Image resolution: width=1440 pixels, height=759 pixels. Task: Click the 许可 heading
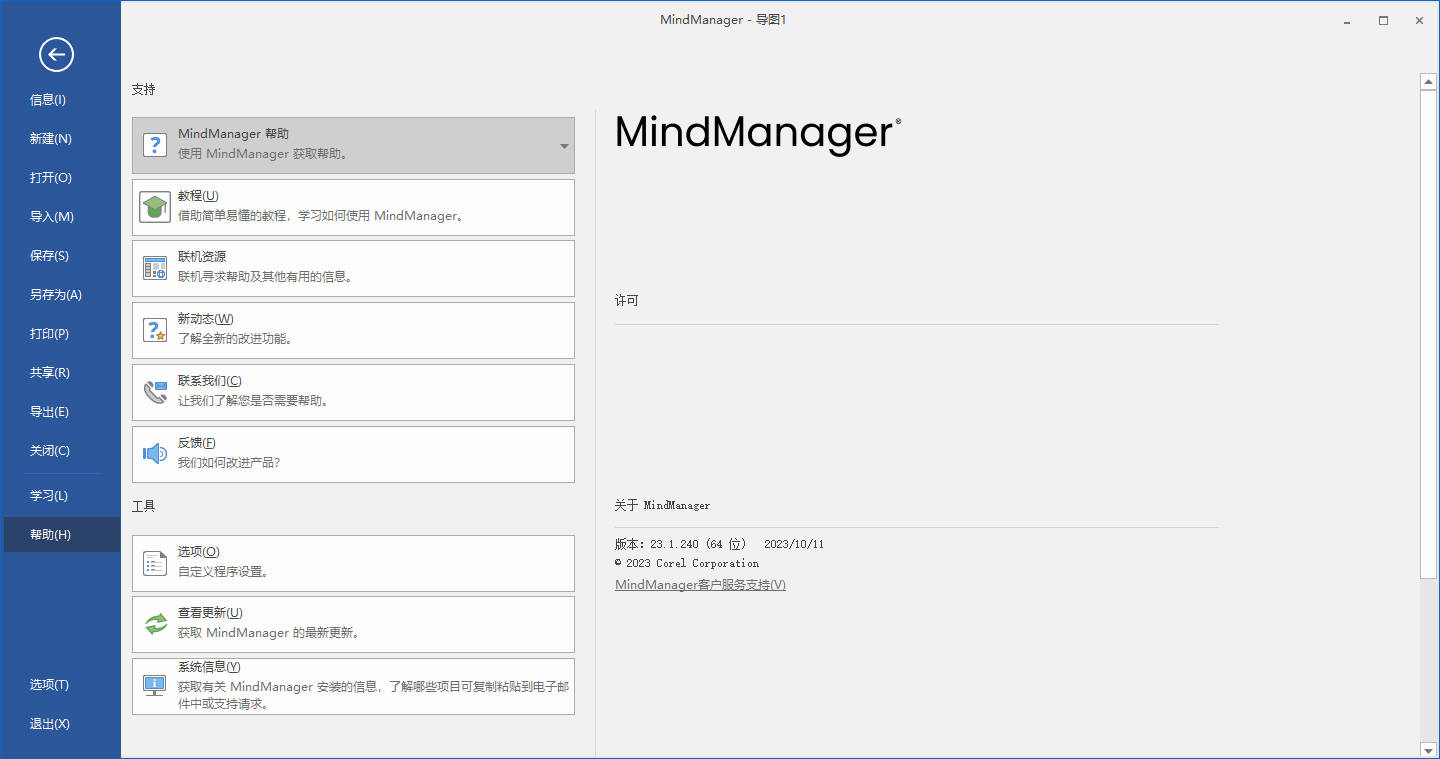tap(626, 301)
